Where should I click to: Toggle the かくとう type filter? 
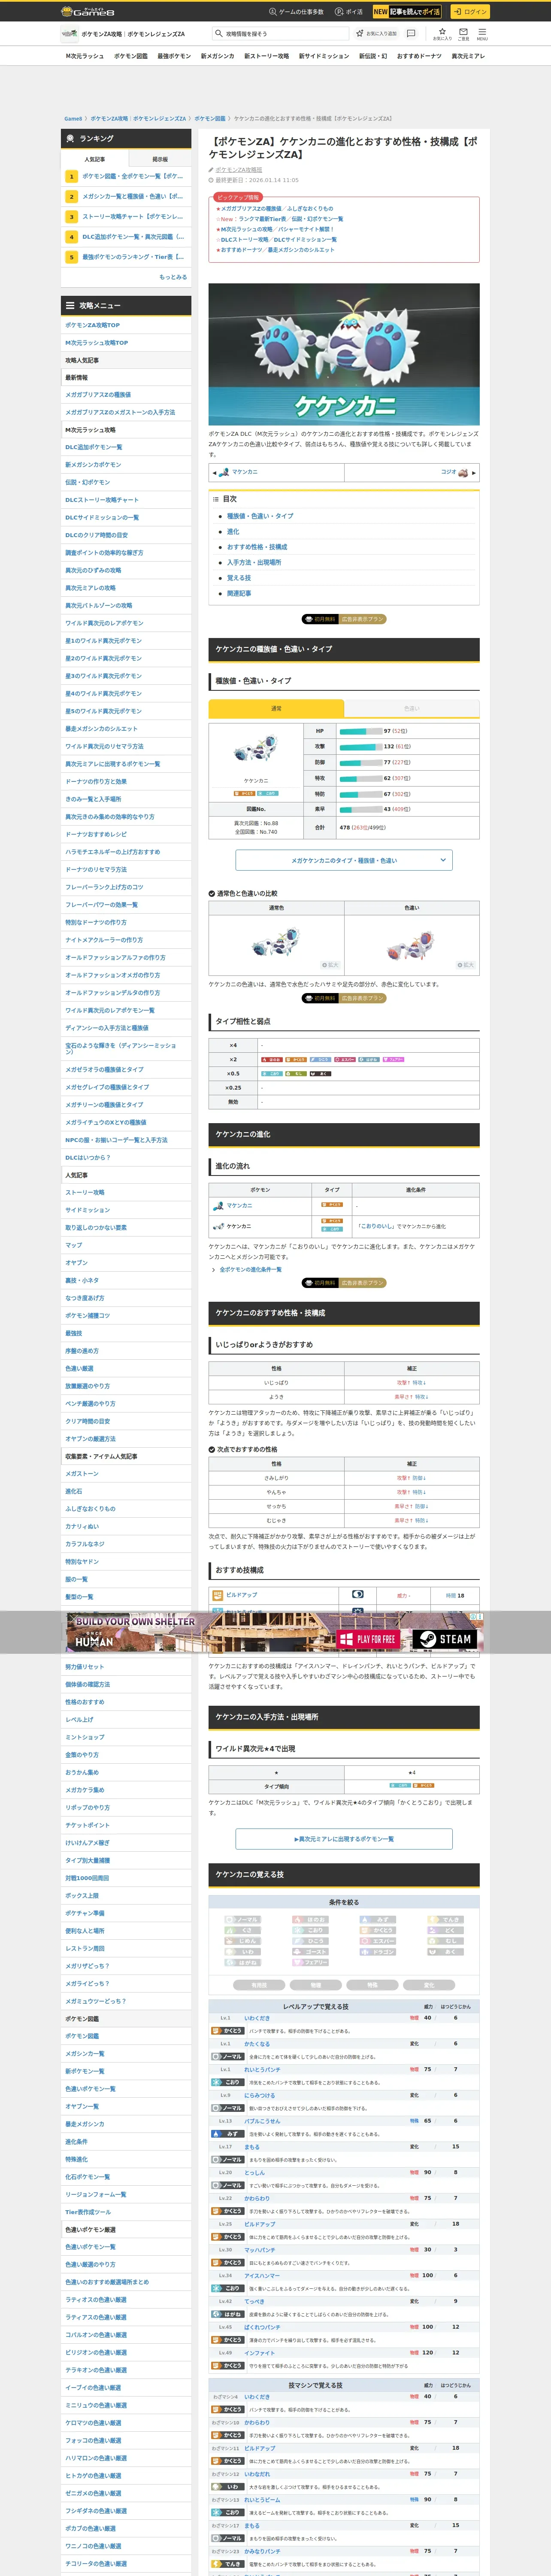coord(378,1930)
